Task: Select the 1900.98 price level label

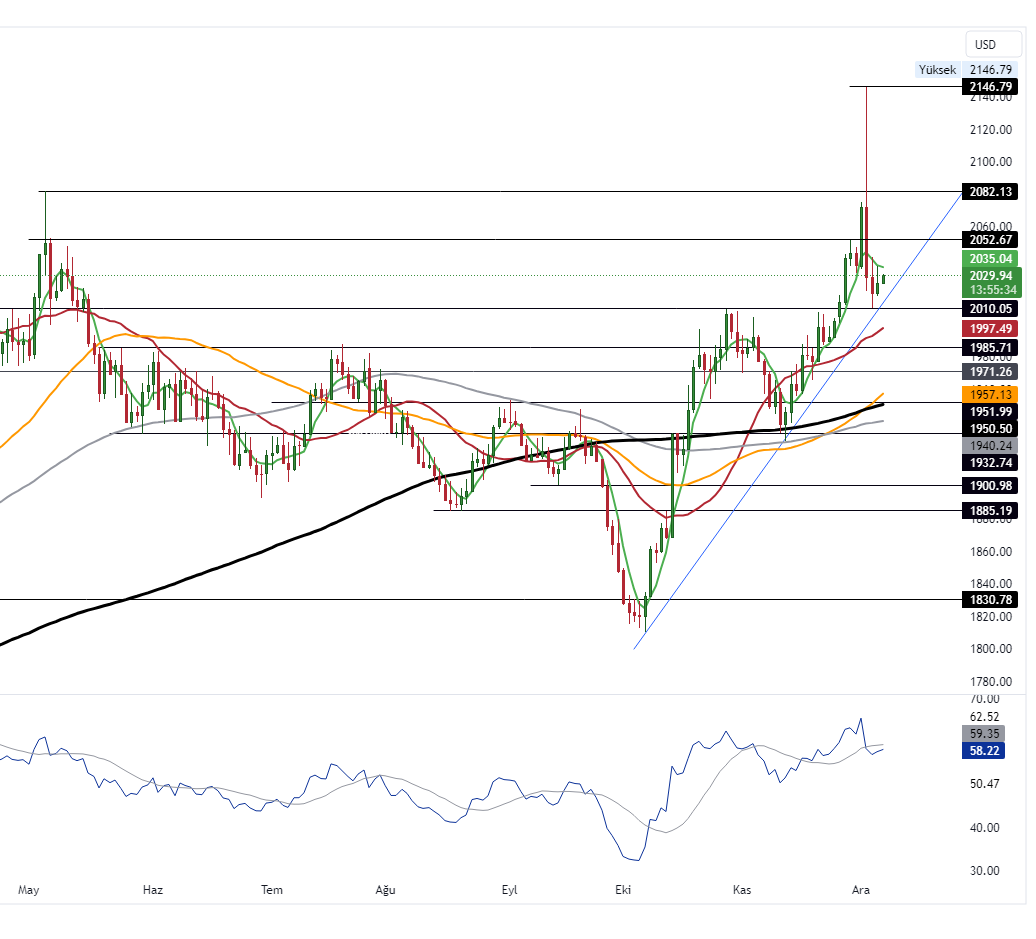Action: coord(991,486)
